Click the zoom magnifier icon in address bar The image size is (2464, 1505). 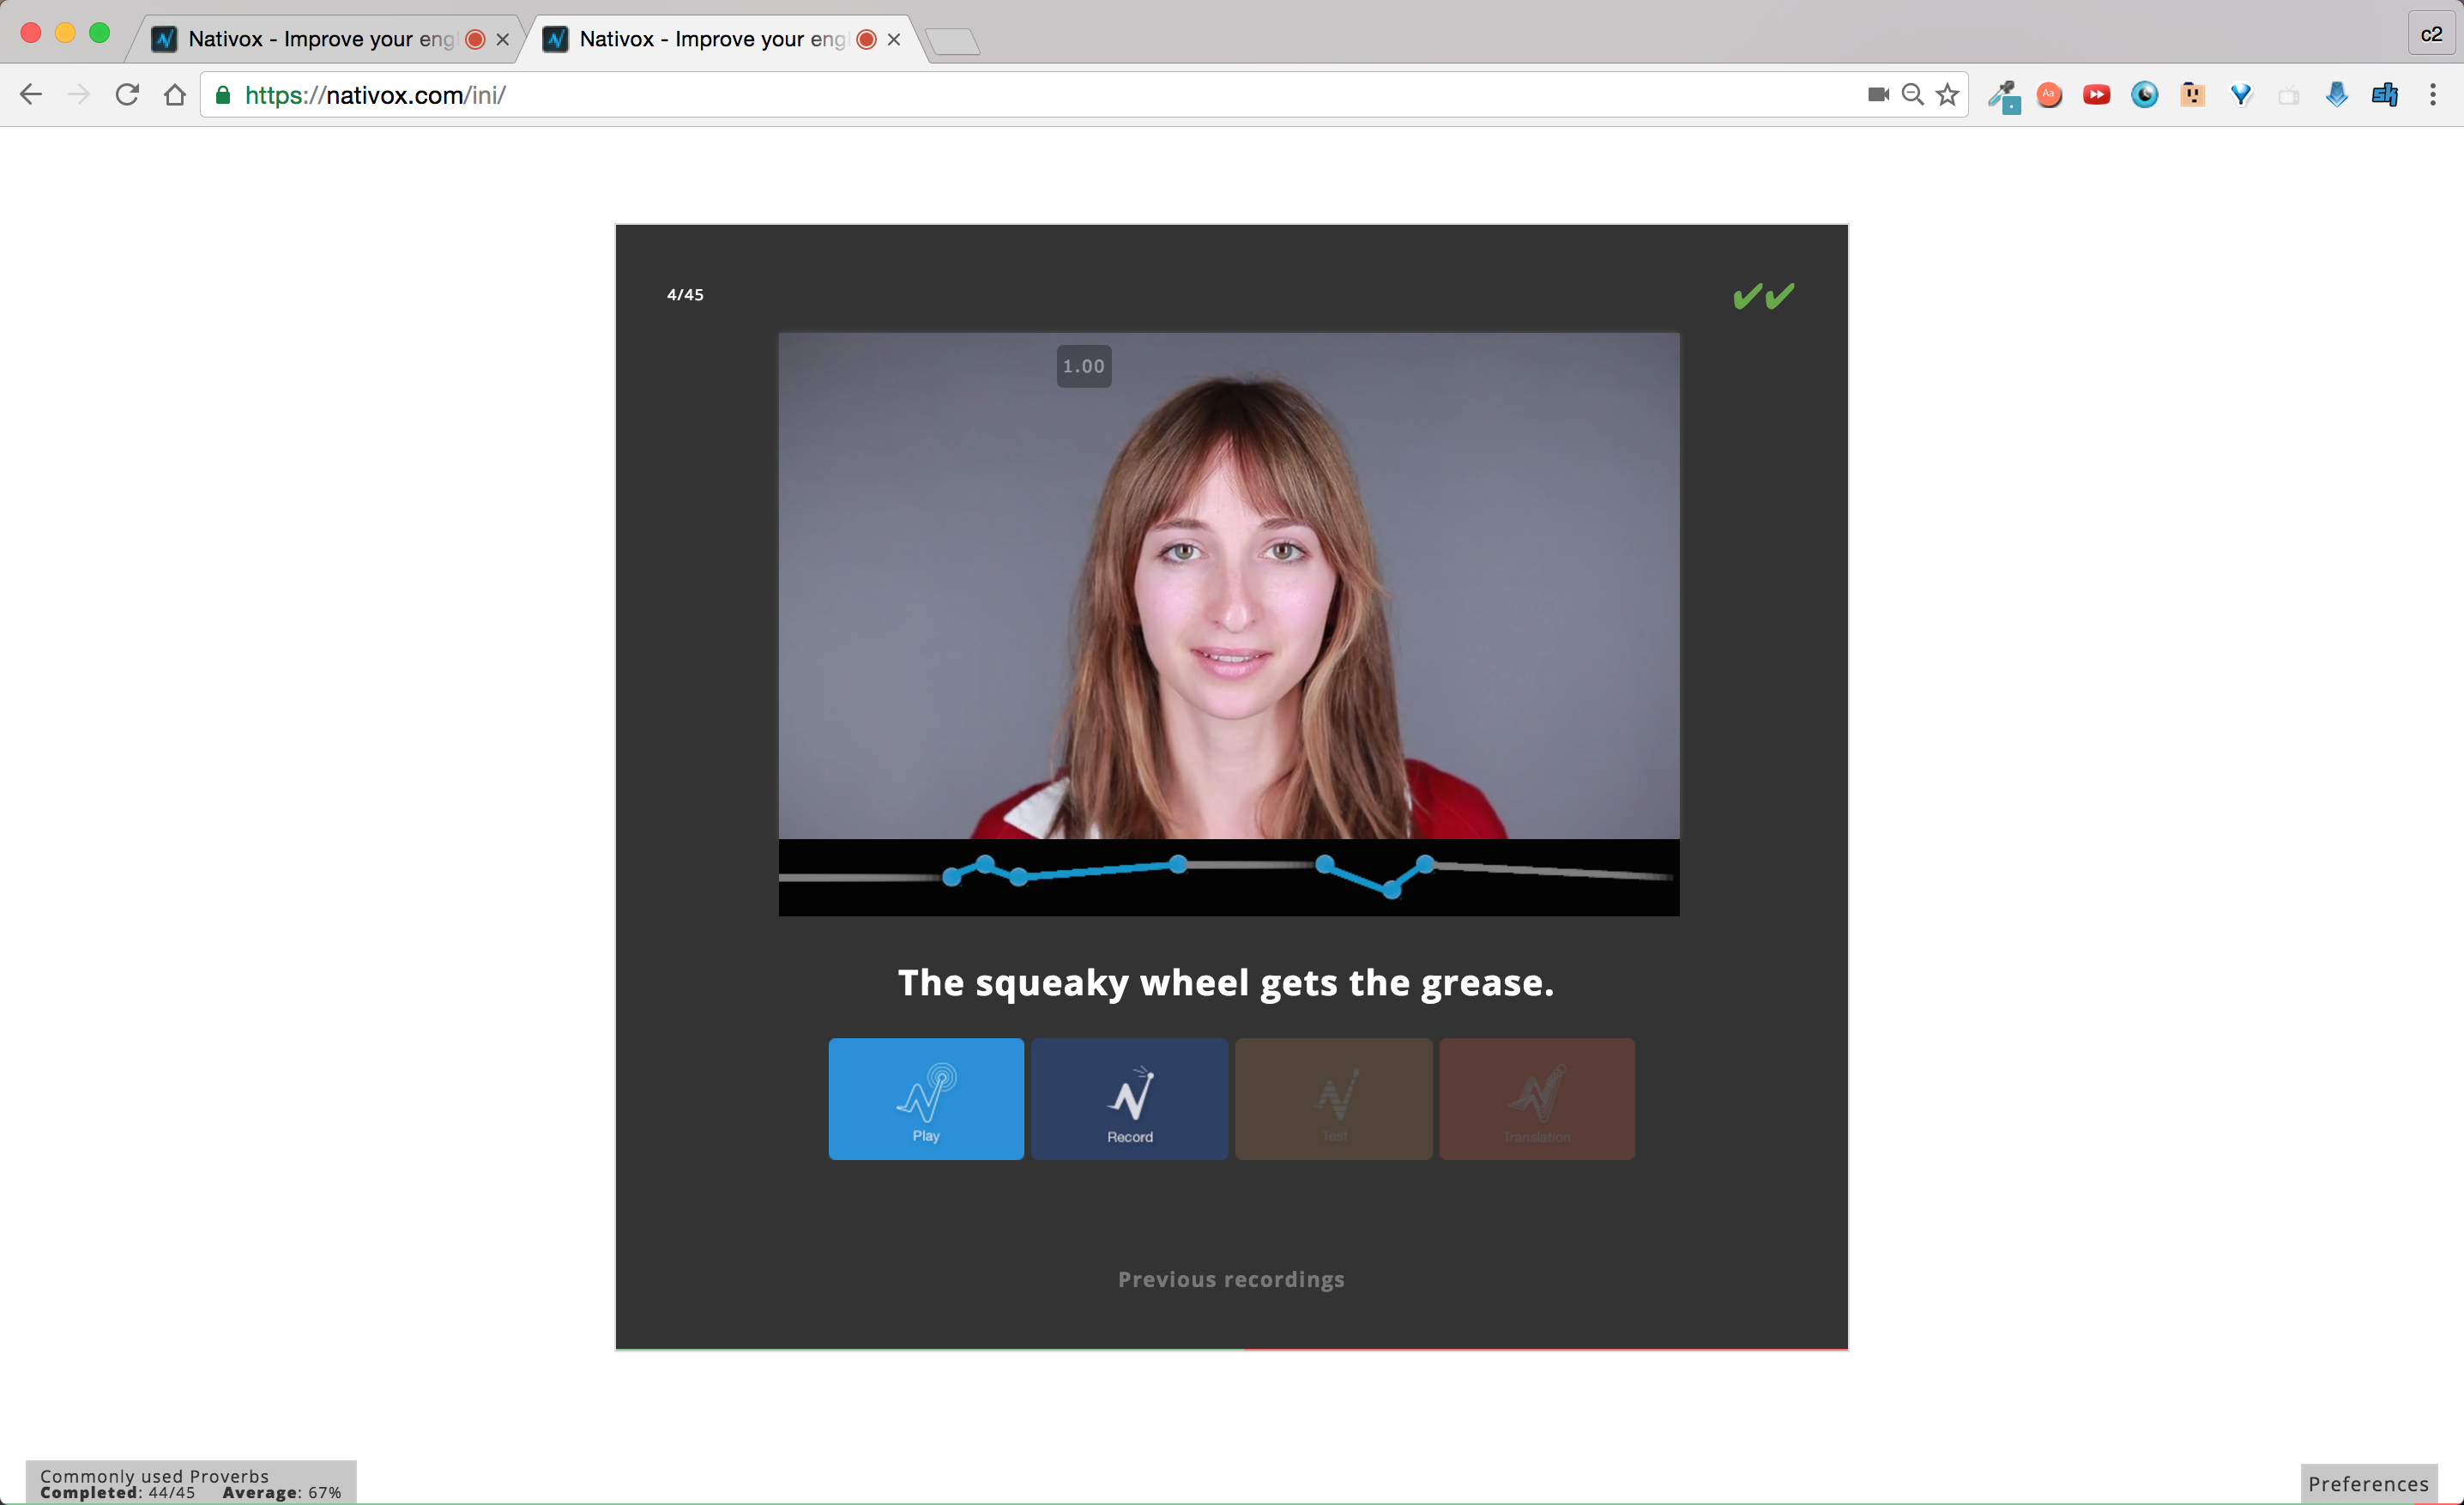click(x=1912, y=95)
